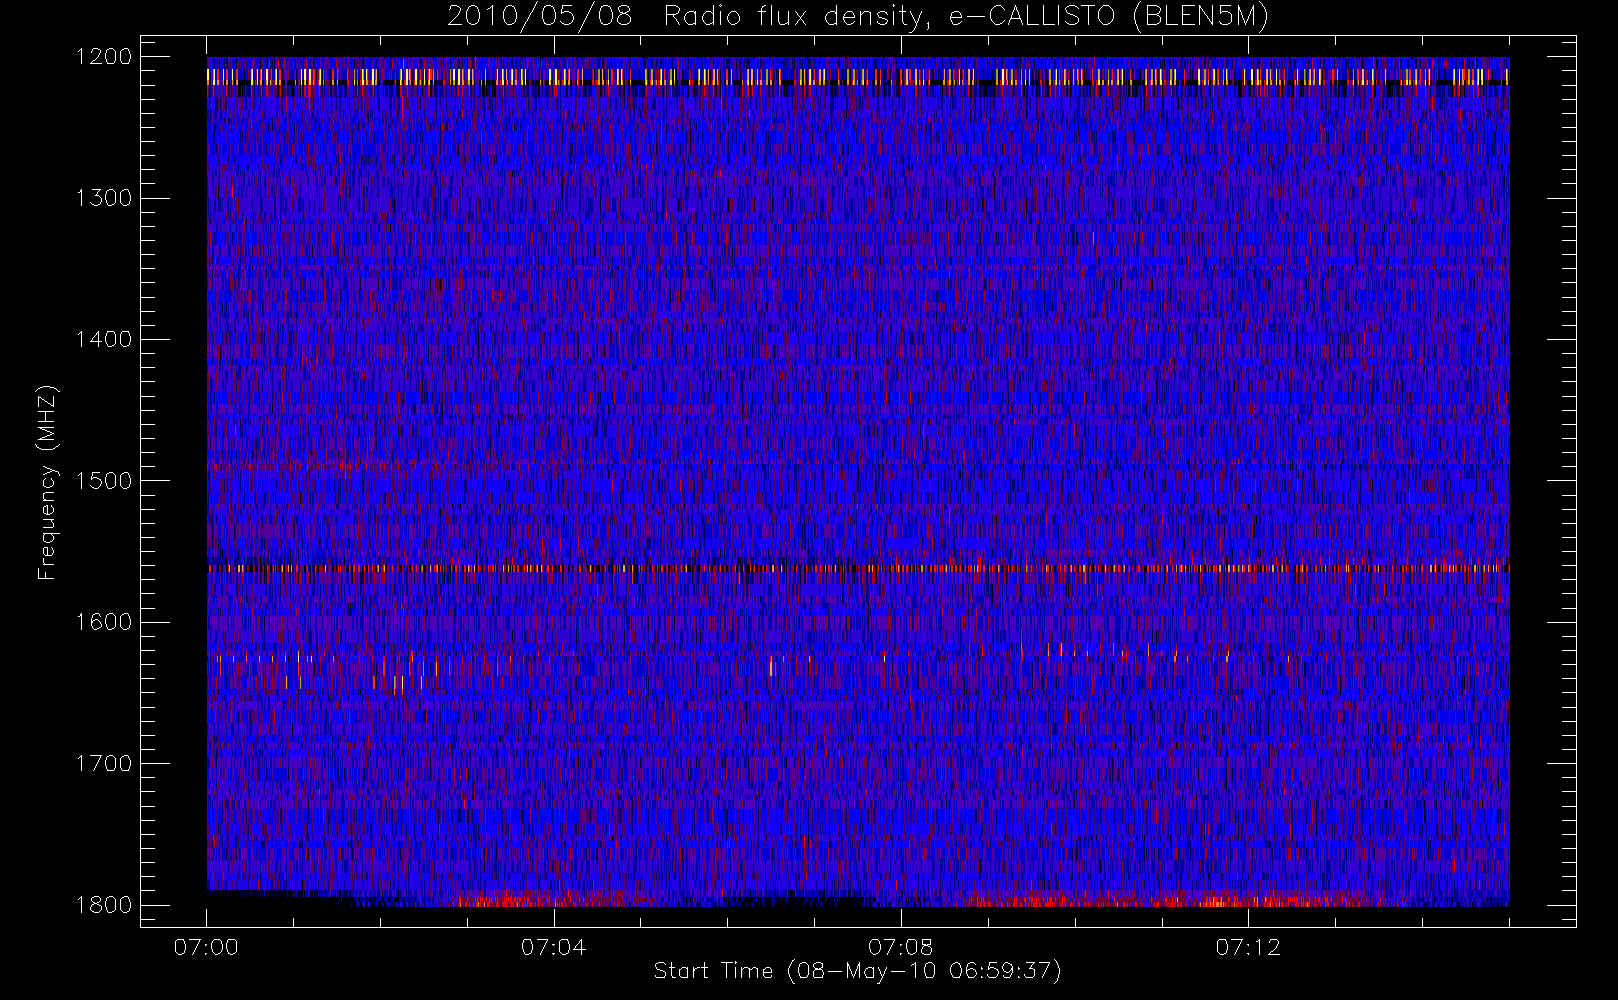Click the 1800 frequency tick label
Viewport: 1618px width, 1000px height.
[104, 904]
